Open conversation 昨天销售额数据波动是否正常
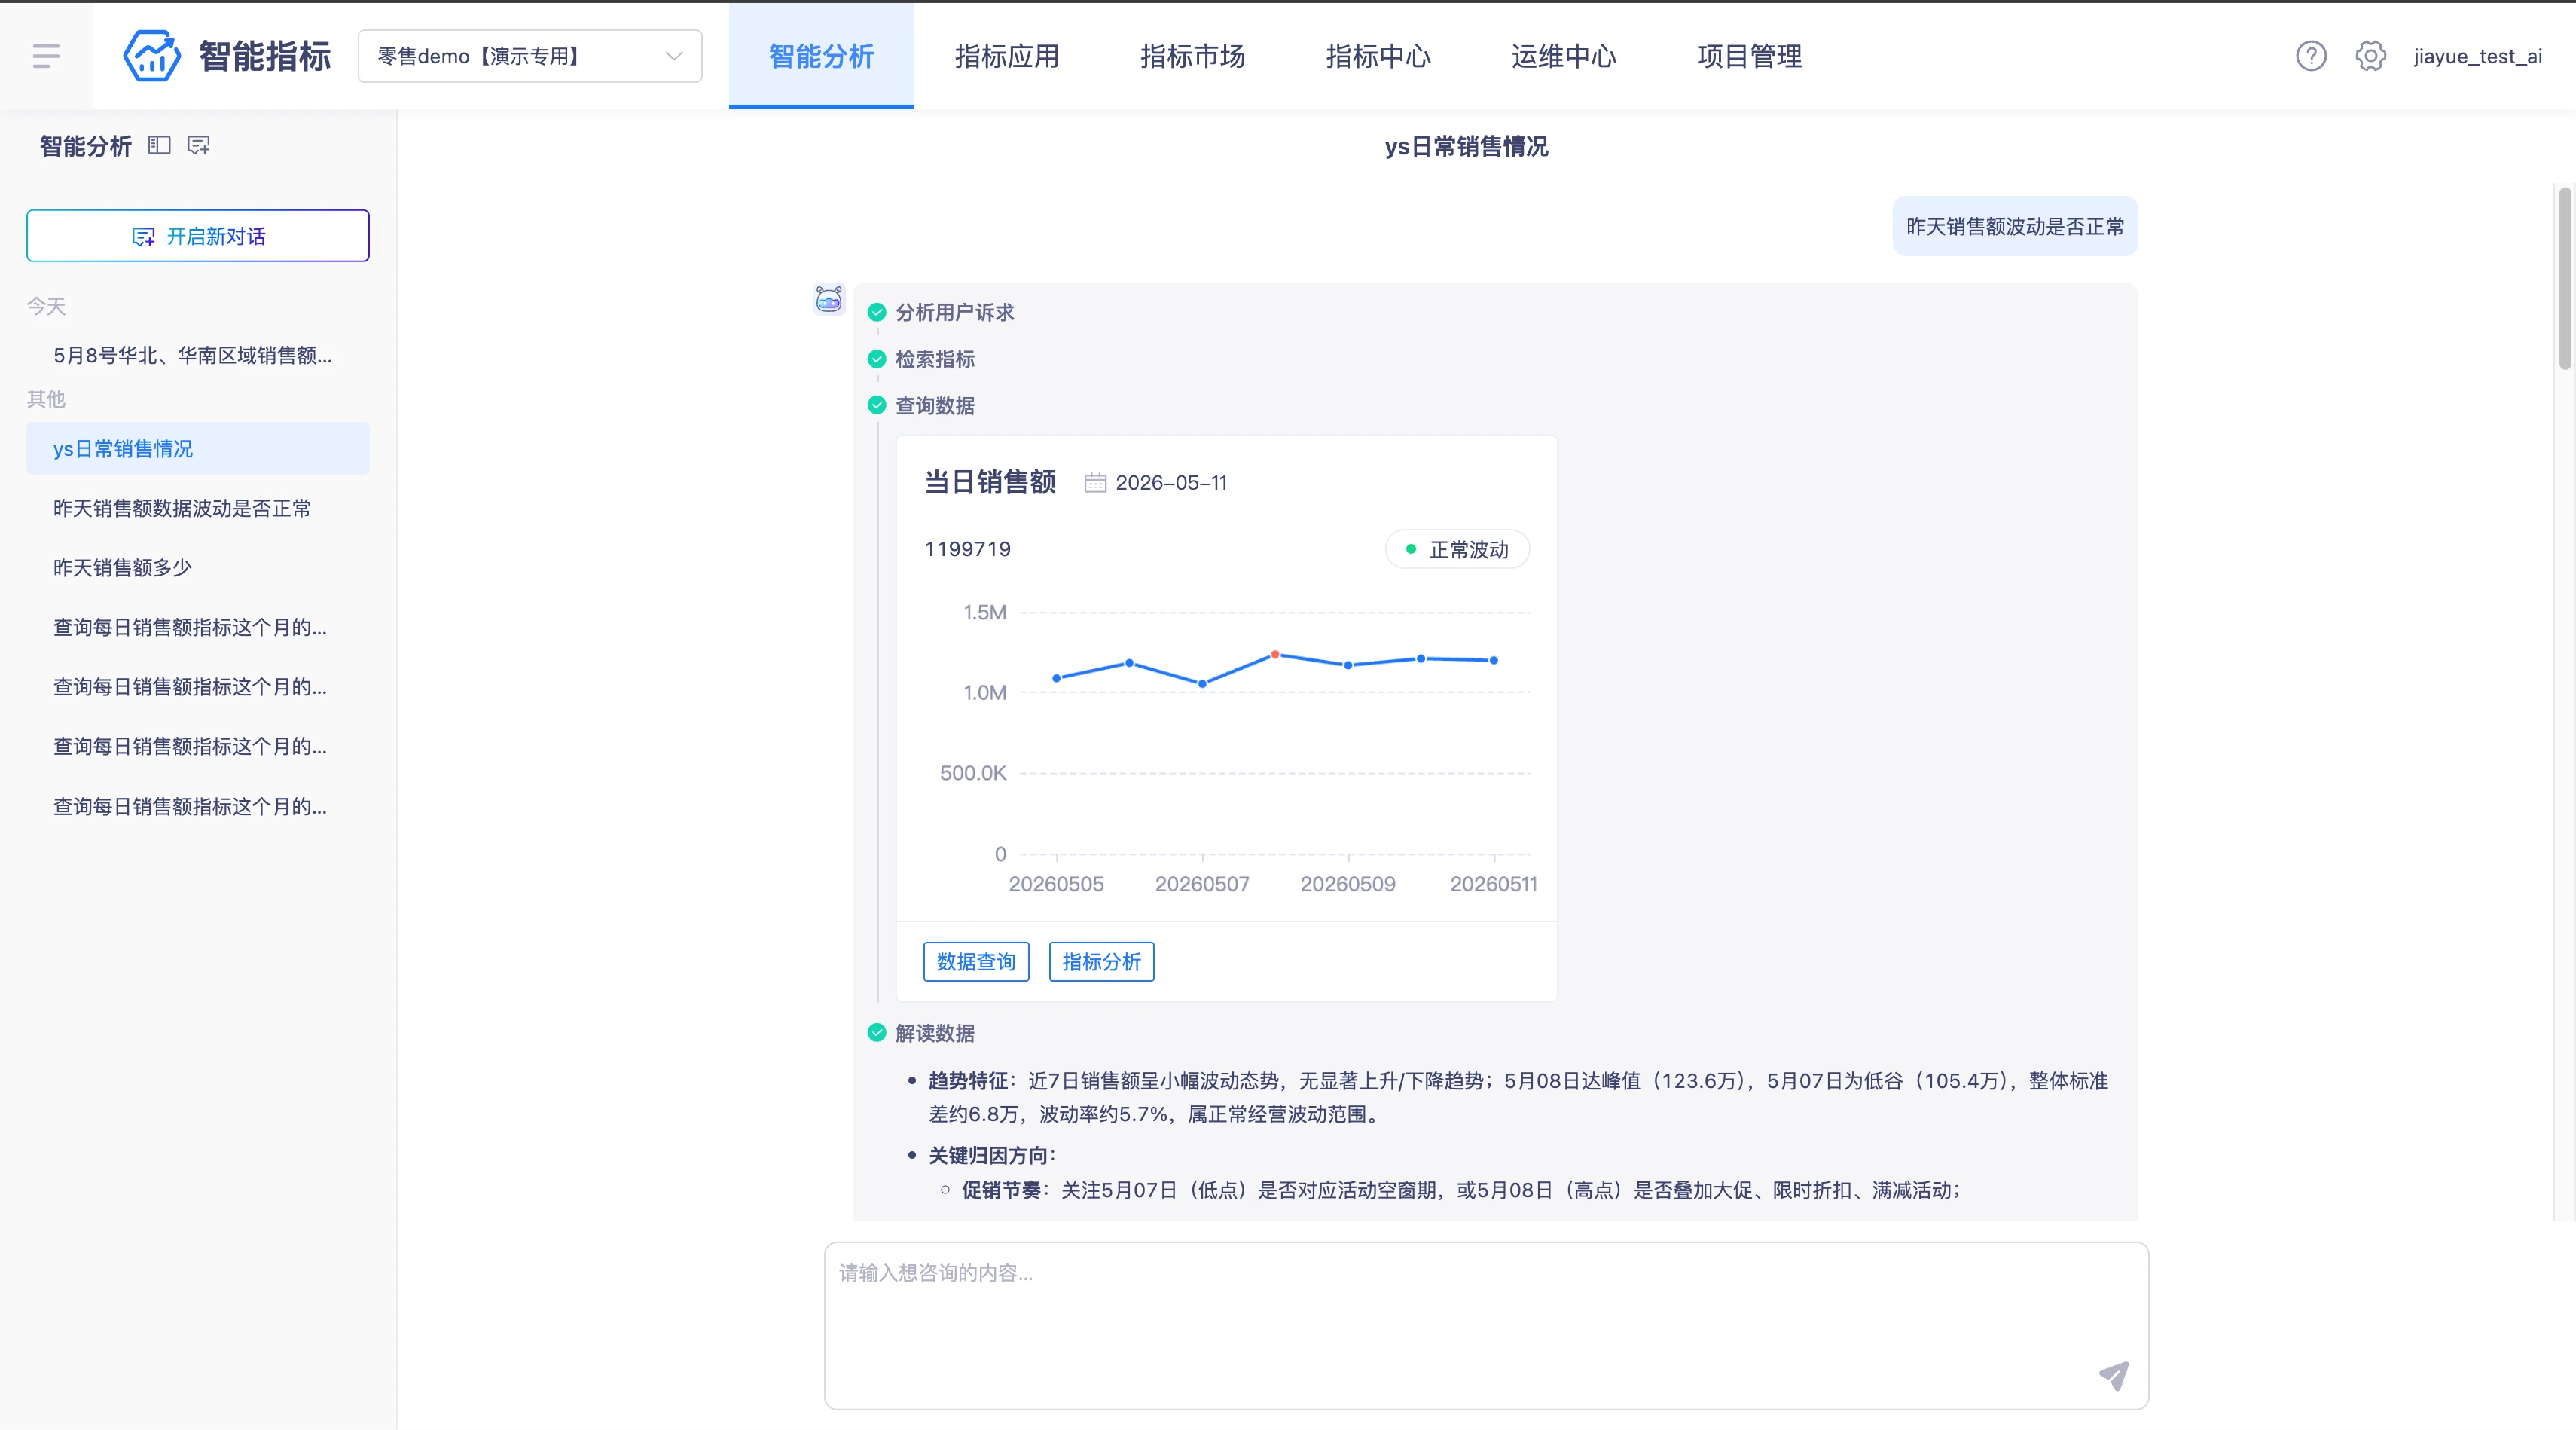Viewport: 2576px width, 1430px height. (198, 508)
